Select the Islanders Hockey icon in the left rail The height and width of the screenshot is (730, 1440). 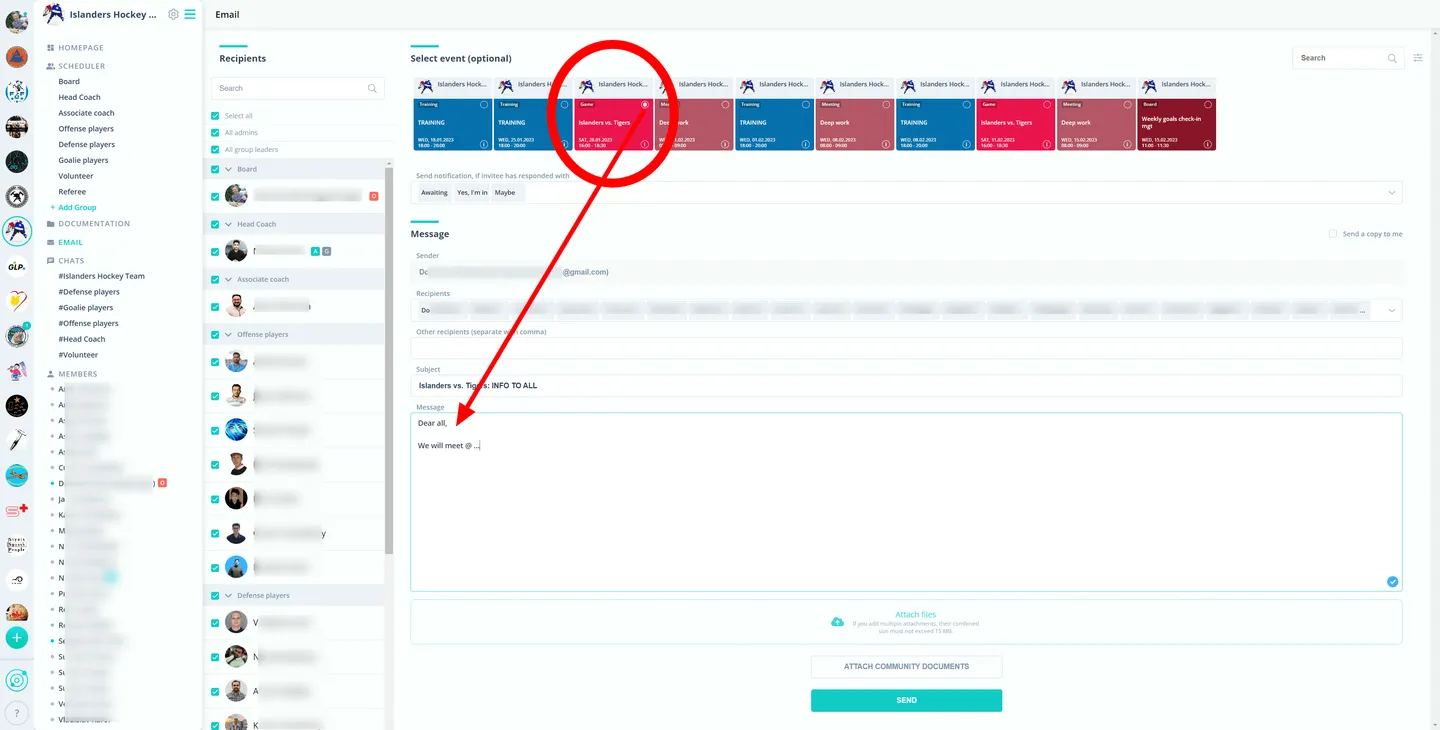tap(17, 232)
